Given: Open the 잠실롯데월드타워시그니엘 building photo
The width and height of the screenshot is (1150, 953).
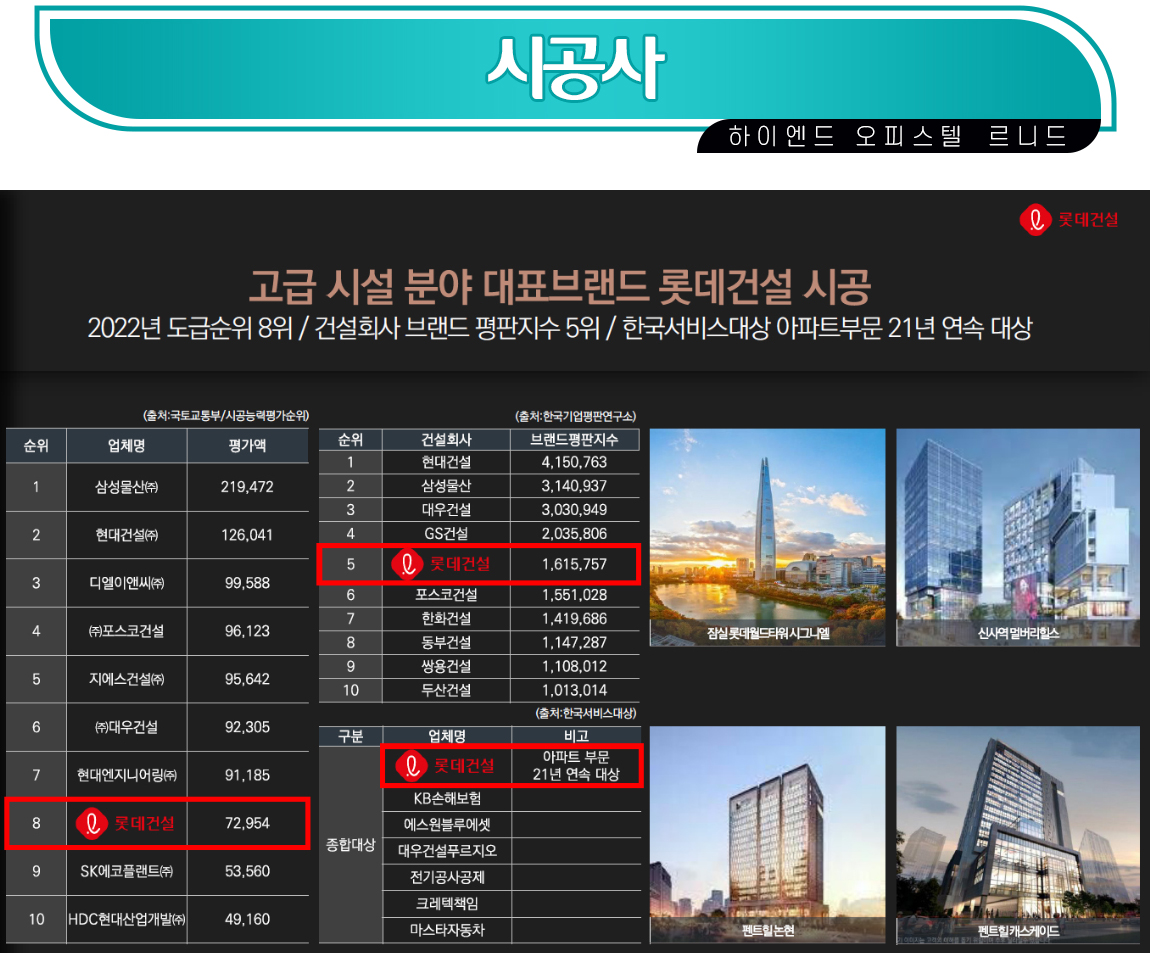Looking at the screenshot, I should pos(767,538).
